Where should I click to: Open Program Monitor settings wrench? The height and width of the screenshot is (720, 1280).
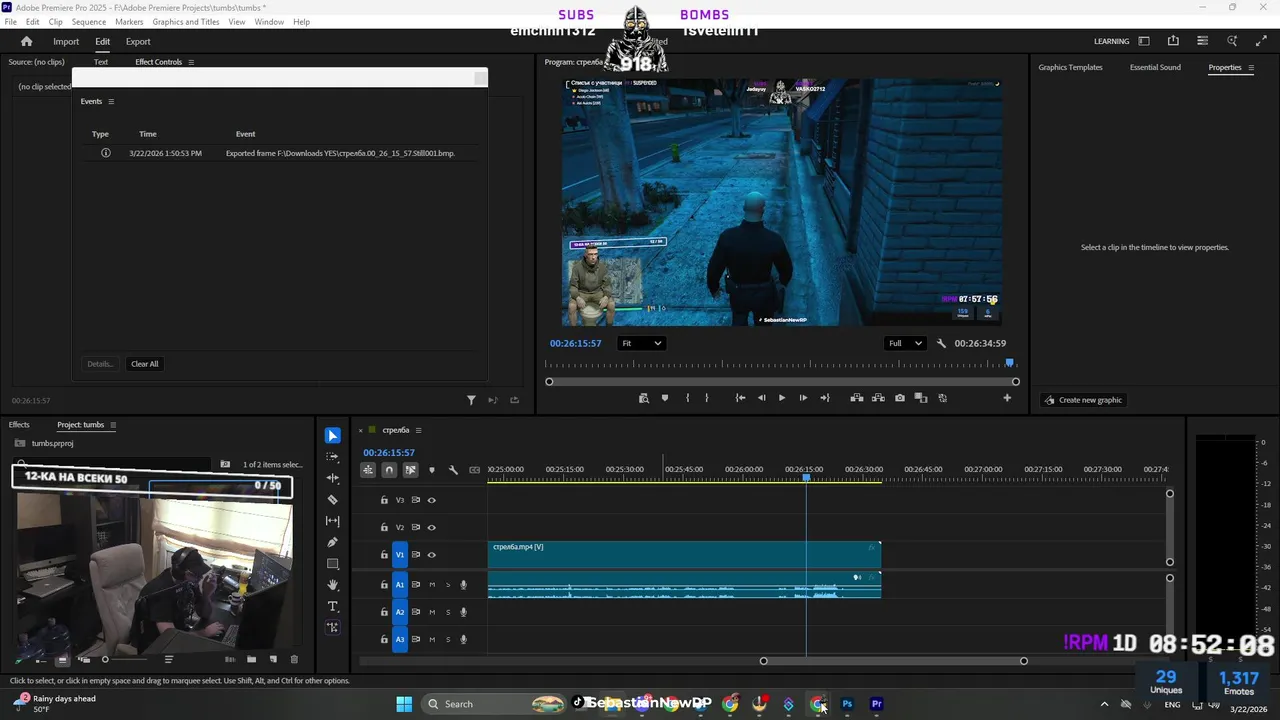(x=941, y=343)
